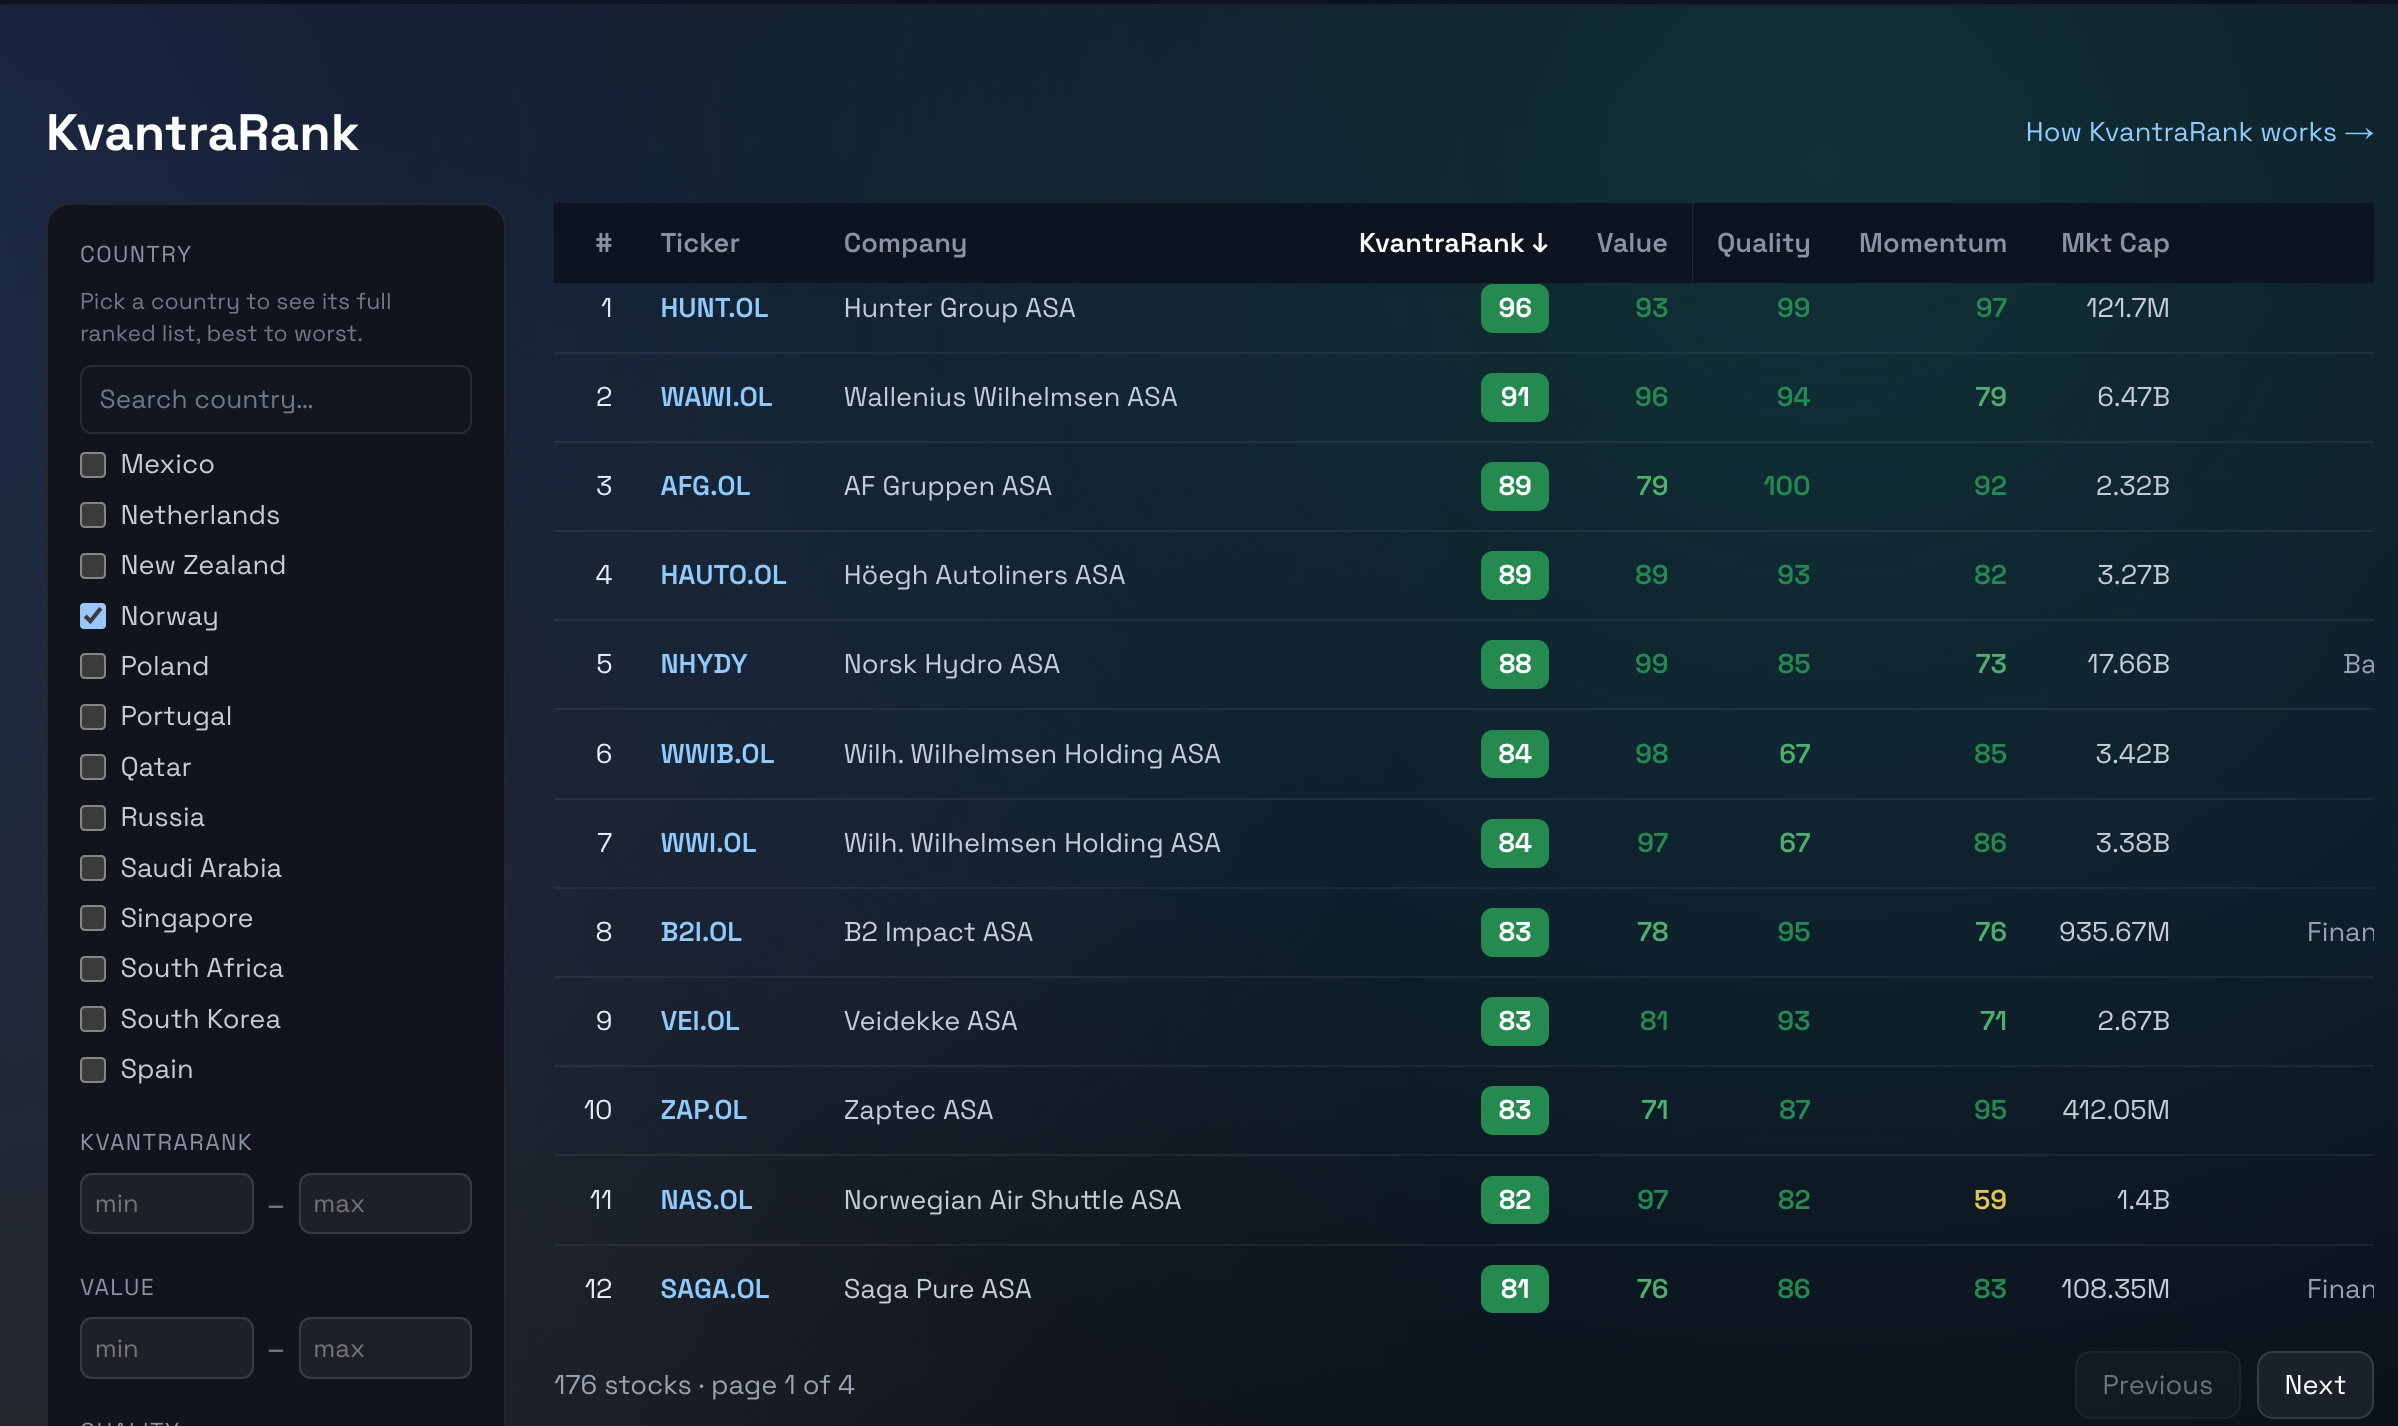Click the B2 Impact ASA company name
Viewport: 2398px width, 1426px height.
938,932
